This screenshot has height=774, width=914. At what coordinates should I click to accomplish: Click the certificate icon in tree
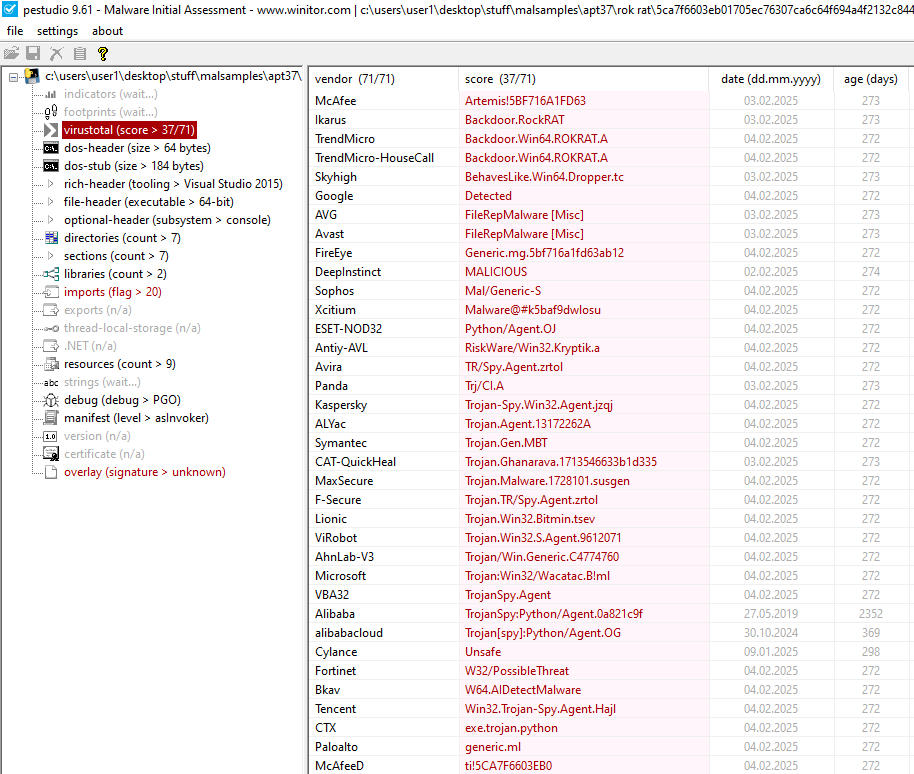click(x=51, y=454)
